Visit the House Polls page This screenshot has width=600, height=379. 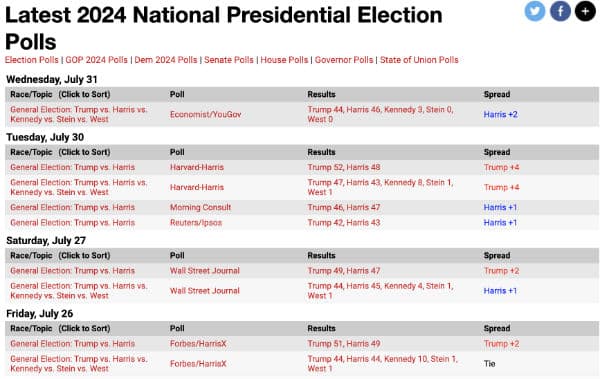point(284,60)
